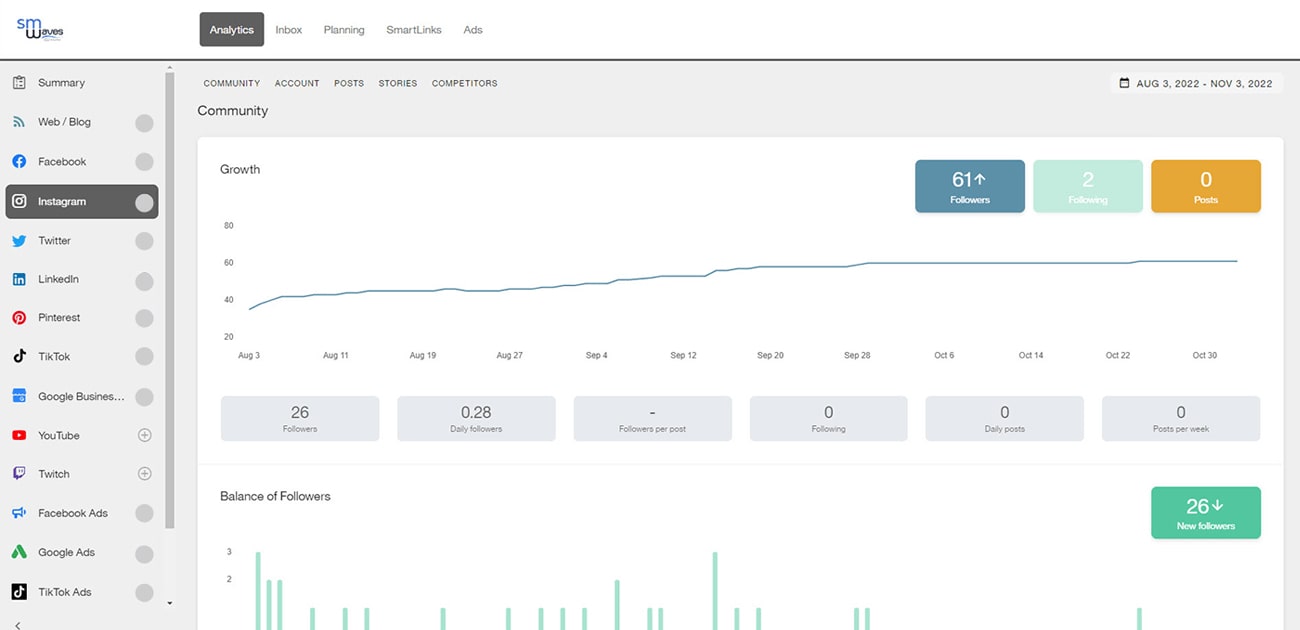Screen dimensions: 1300x630
Task: Toggle the gray circle beside Web / Blog
Action: coord(144,123)
